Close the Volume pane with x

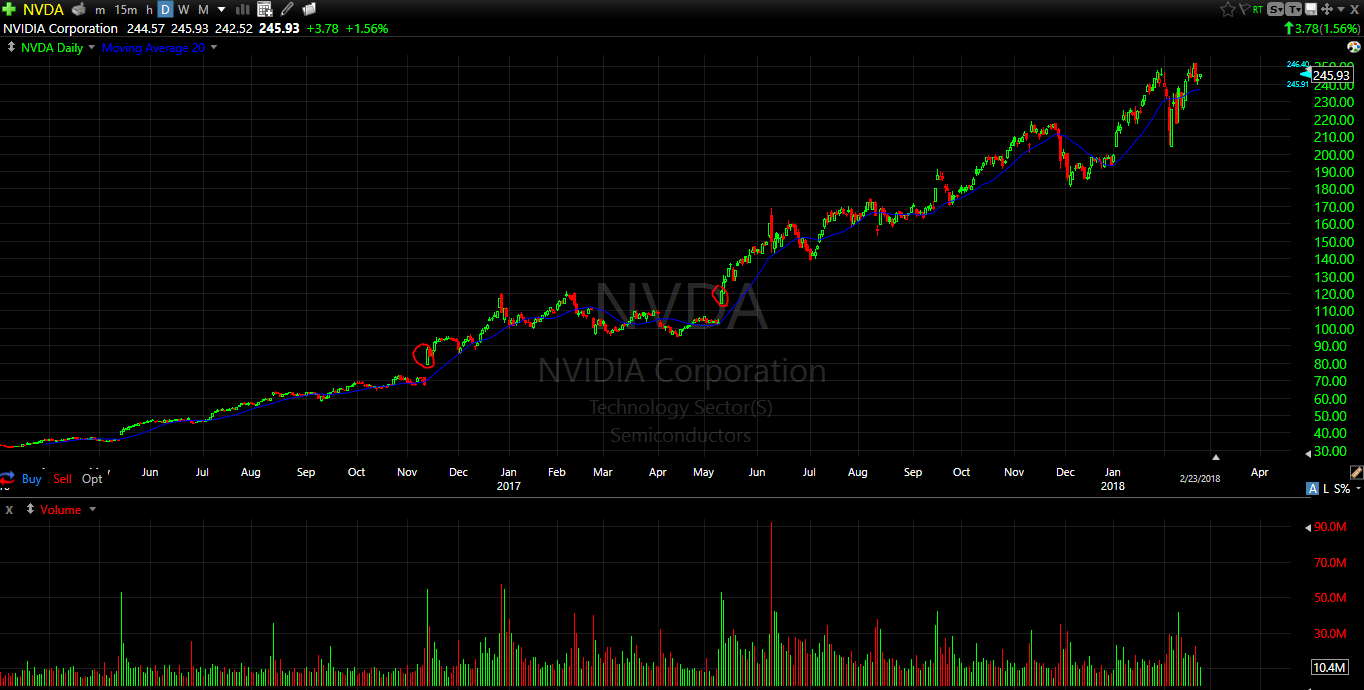tap(9, 510)
